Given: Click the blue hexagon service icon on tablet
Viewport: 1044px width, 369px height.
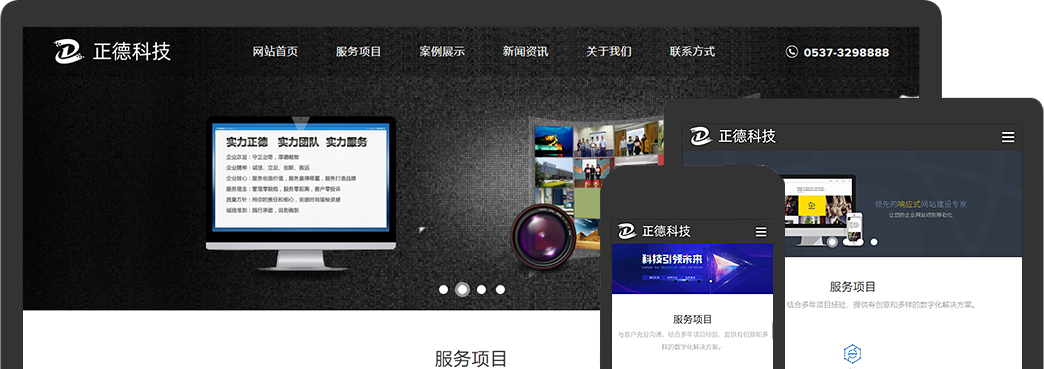Looking at the screenshot, I should (x=852, y=354).
